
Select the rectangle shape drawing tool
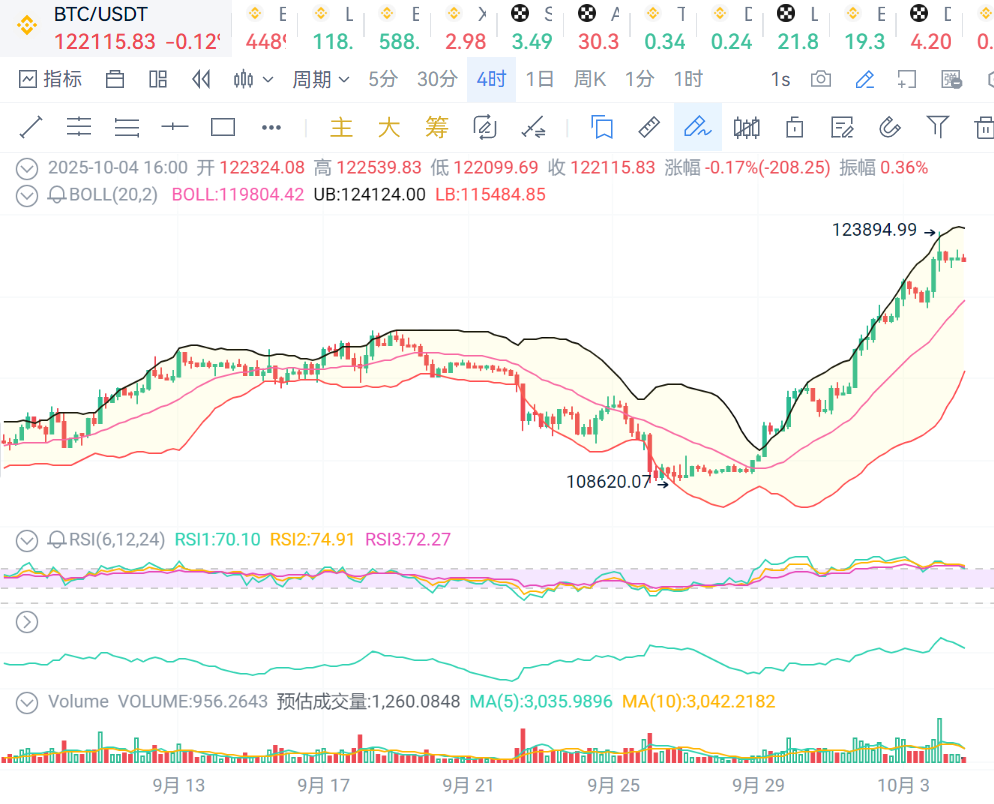pyautogui.click(x=223, y=127)
